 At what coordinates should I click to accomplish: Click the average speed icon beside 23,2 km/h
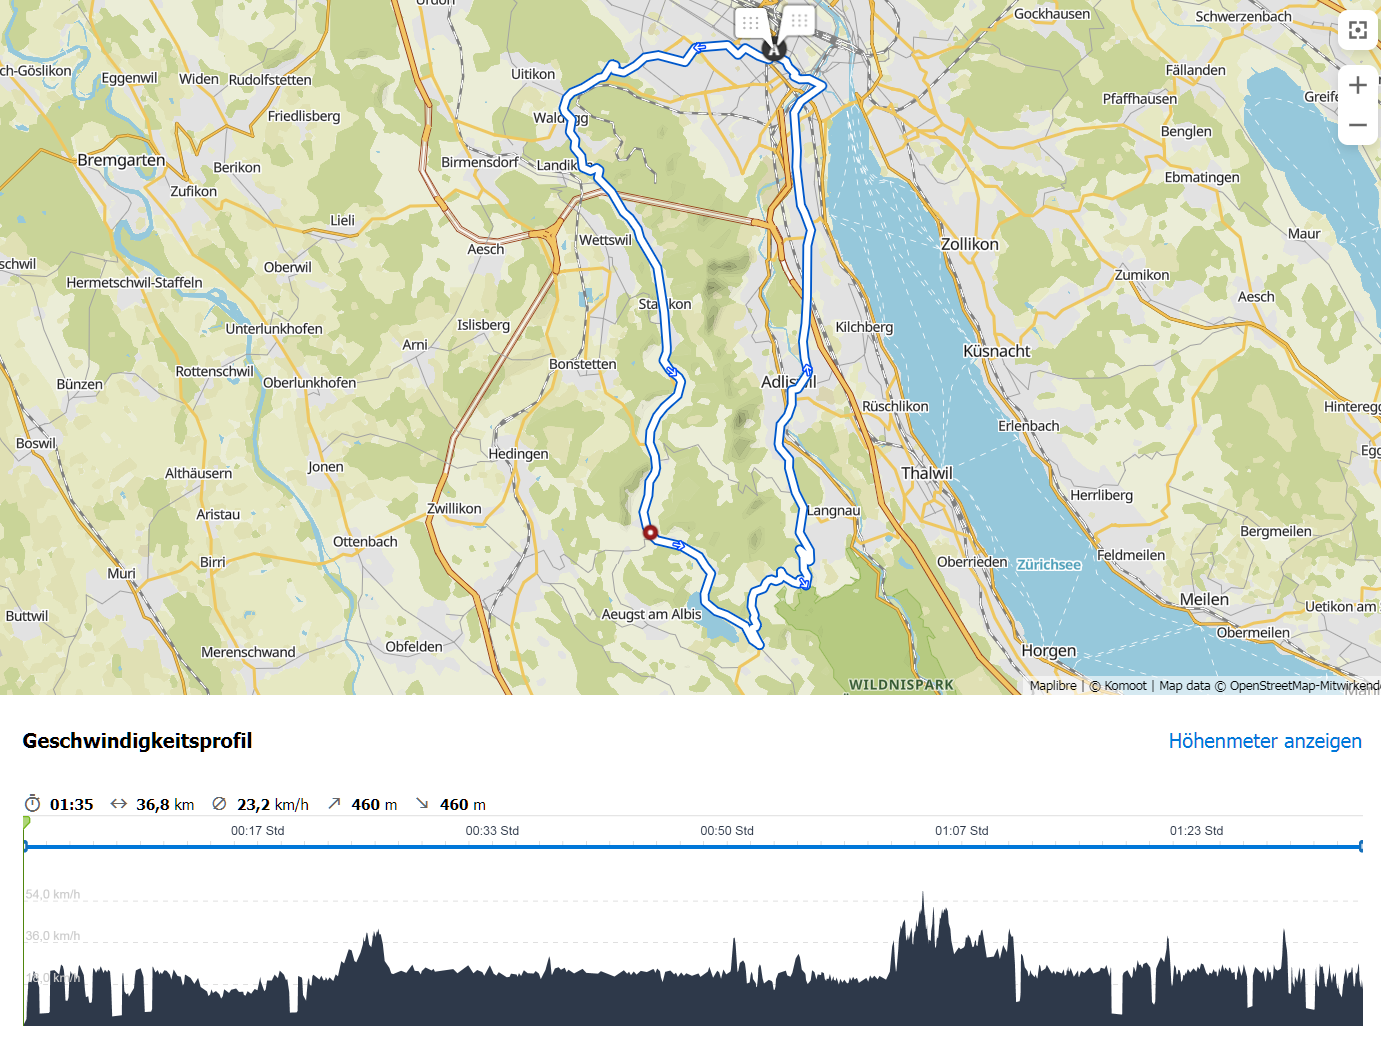click(220, 804)
